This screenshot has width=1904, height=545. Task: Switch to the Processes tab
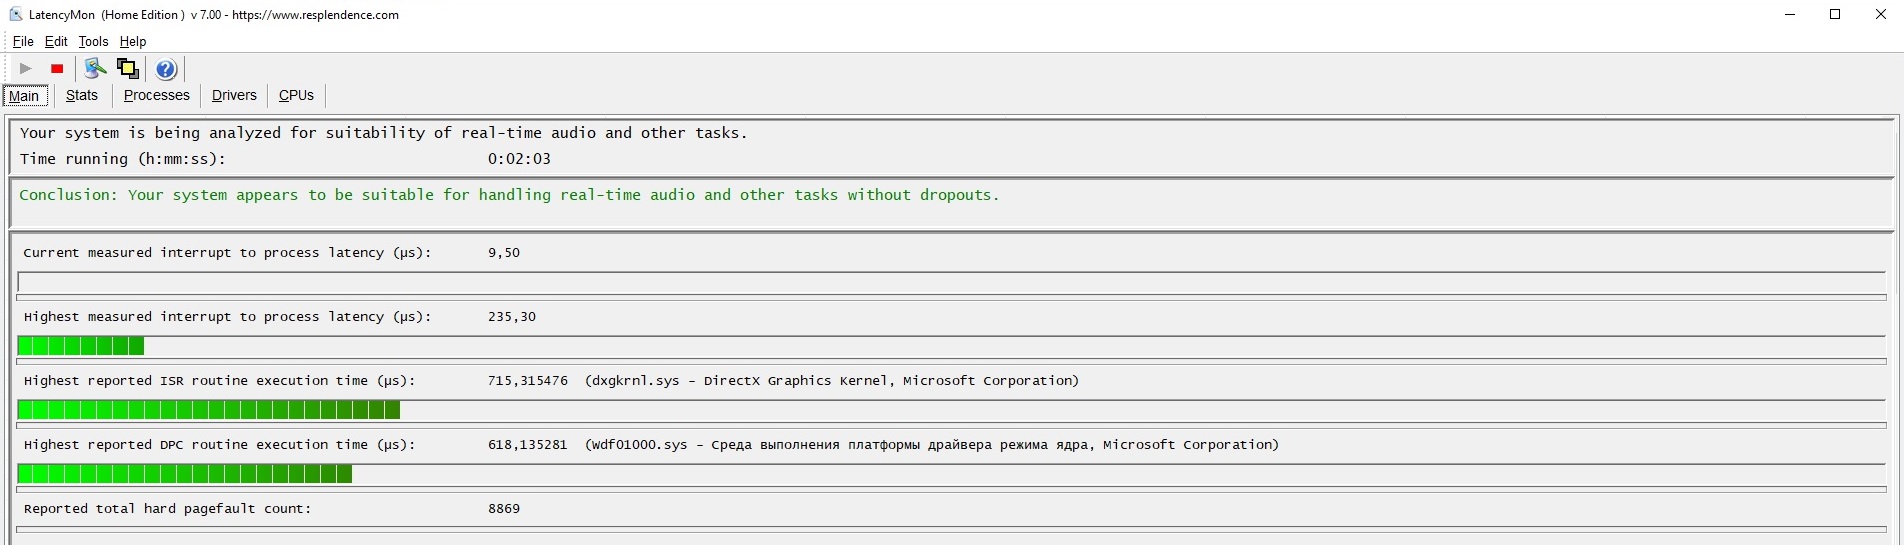point(156,96)
